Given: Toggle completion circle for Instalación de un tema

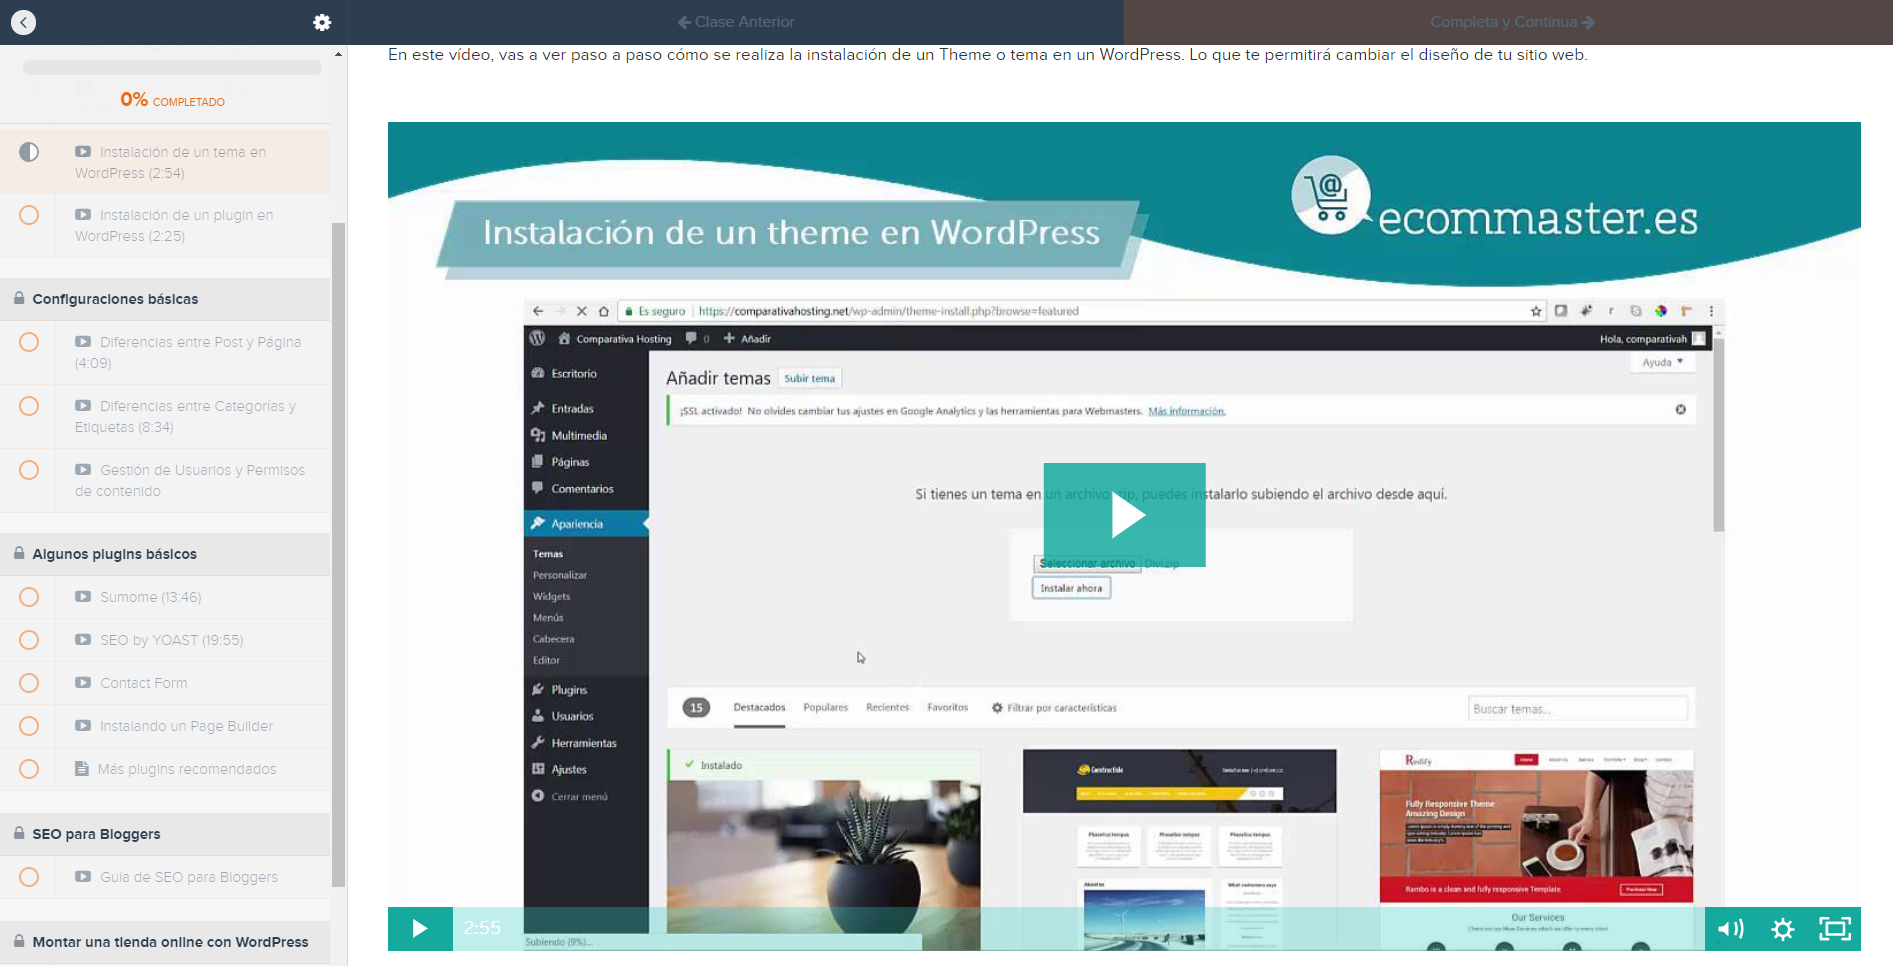Looking at the screenshot, I should point(29,152).
